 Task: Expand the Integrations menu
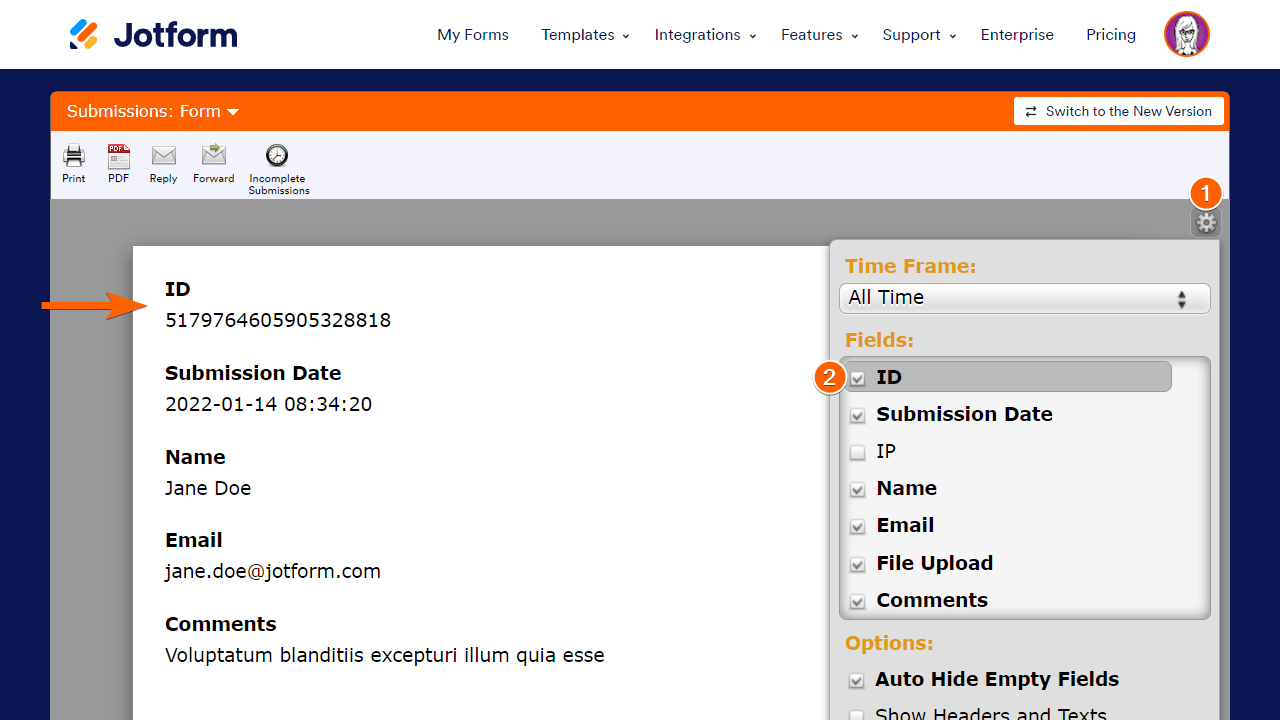tap(705, 35)
